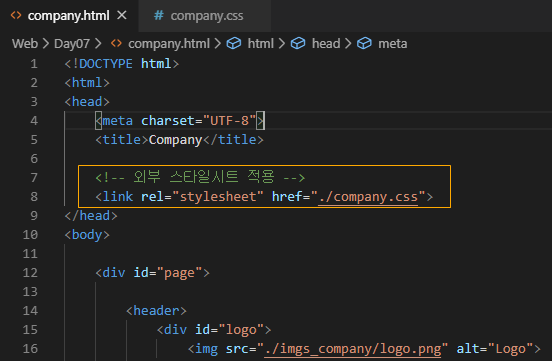Screen dimensions: 552x361
Task: Click the opening <head> tag on line 3
Action: (x=87, y=102)
